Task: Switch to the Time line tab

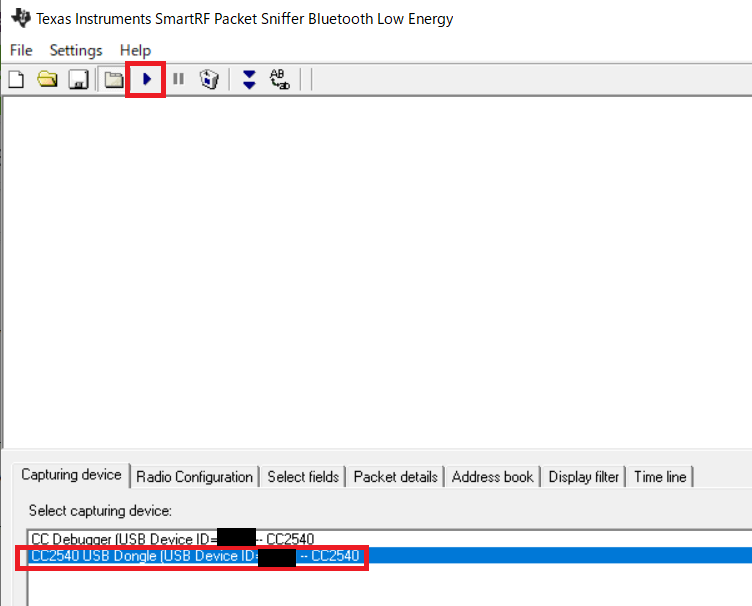Action: (x=660, y=477)
